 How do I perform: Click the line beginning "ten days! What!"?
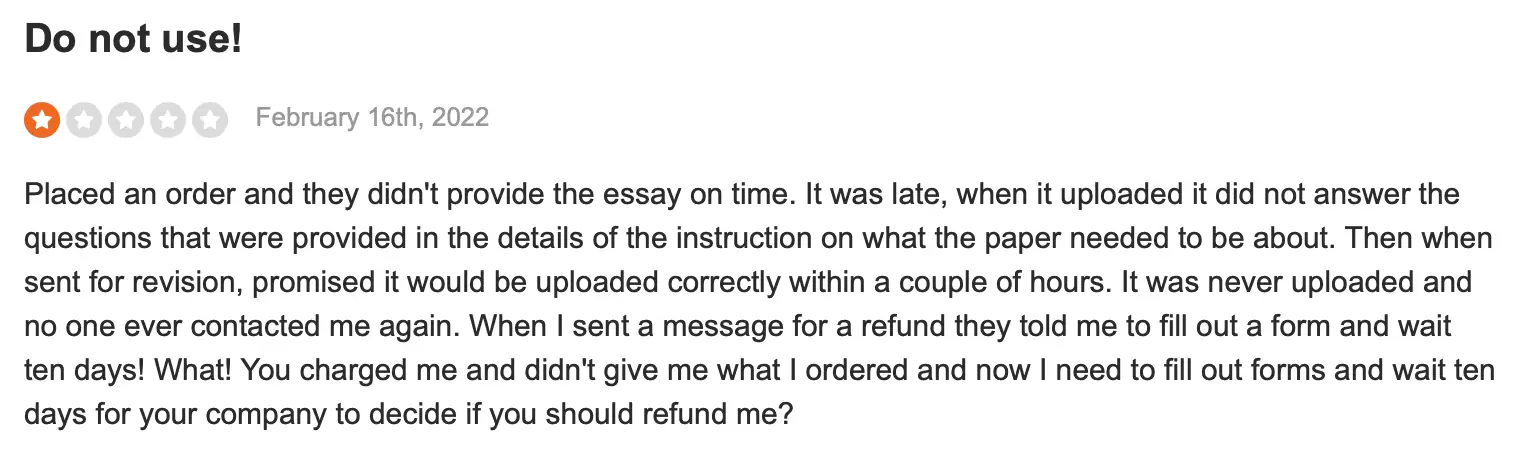[759, 371]
